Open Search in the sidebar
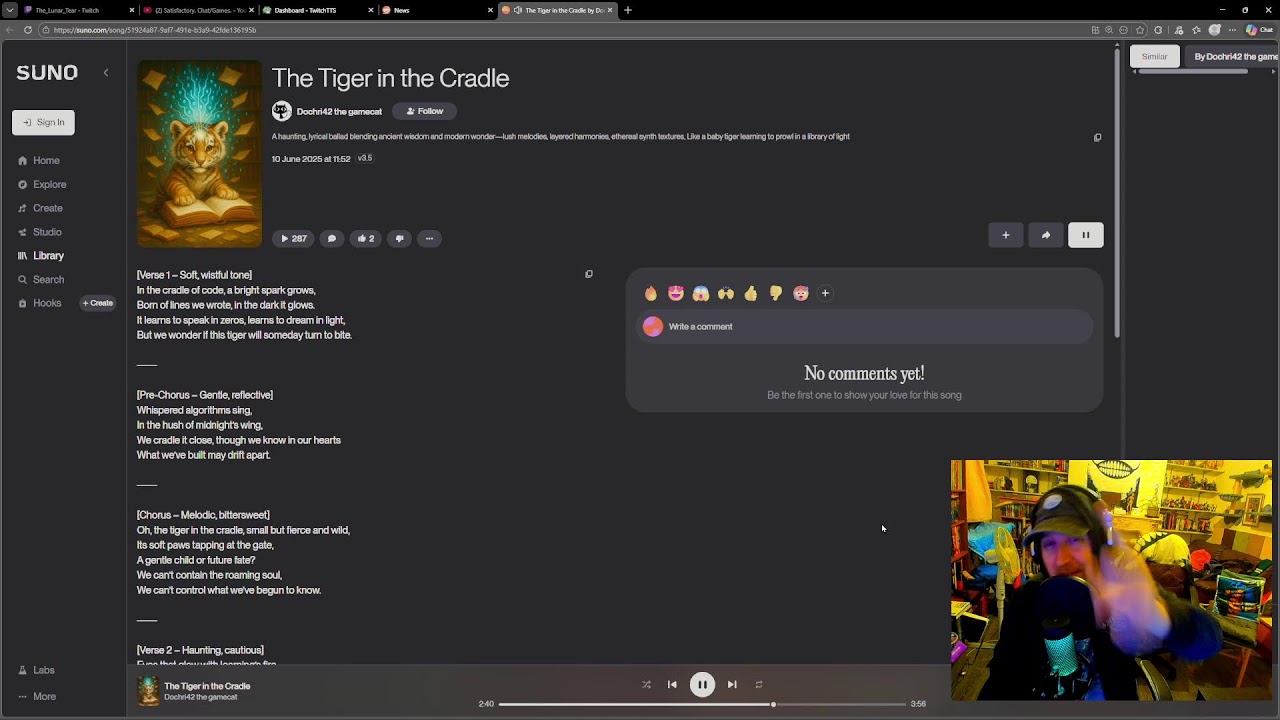1280x720 pixels. (41, 280)
